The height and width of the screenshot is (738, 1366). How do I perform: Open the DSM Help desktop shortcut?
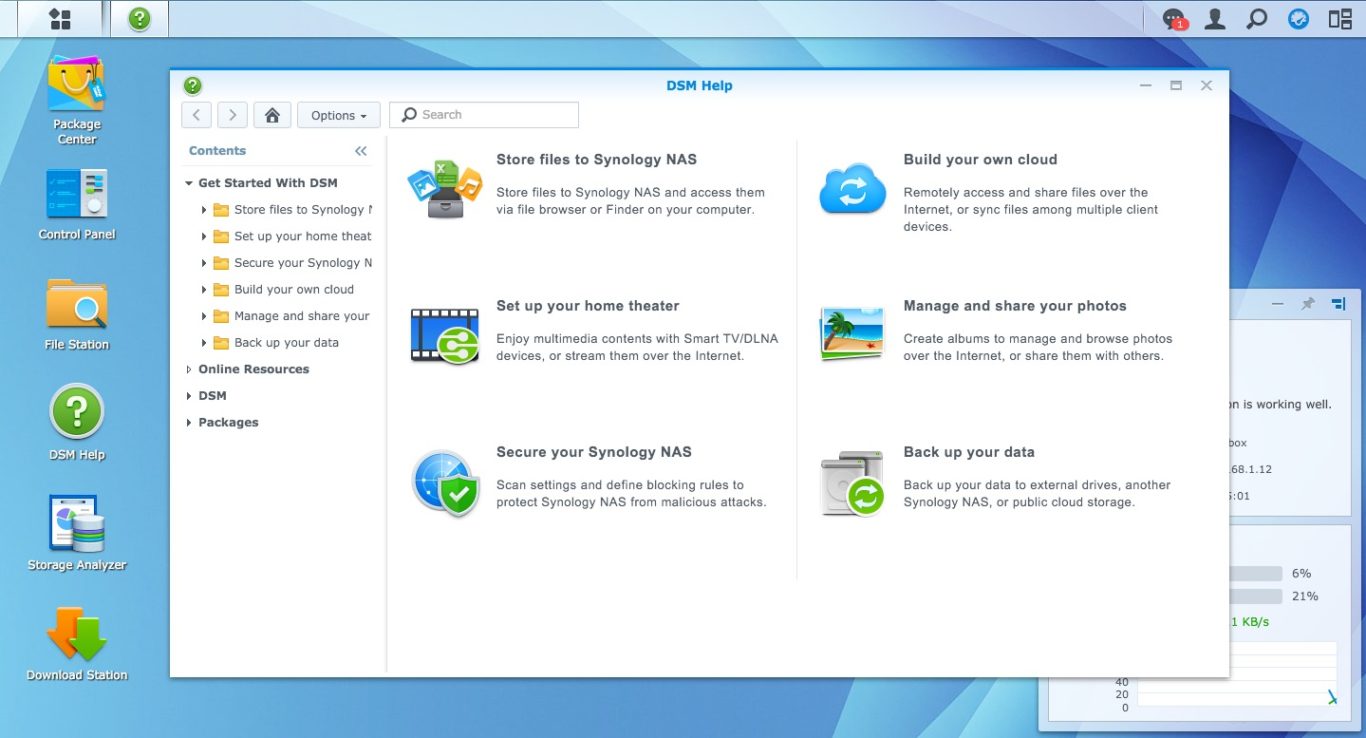[x=77, y=423]
